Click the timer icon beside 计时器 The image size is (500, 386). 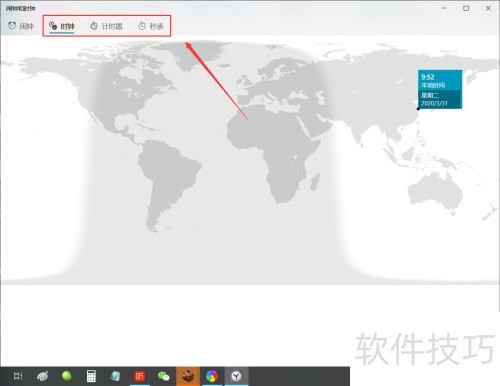tap(94, 26)
